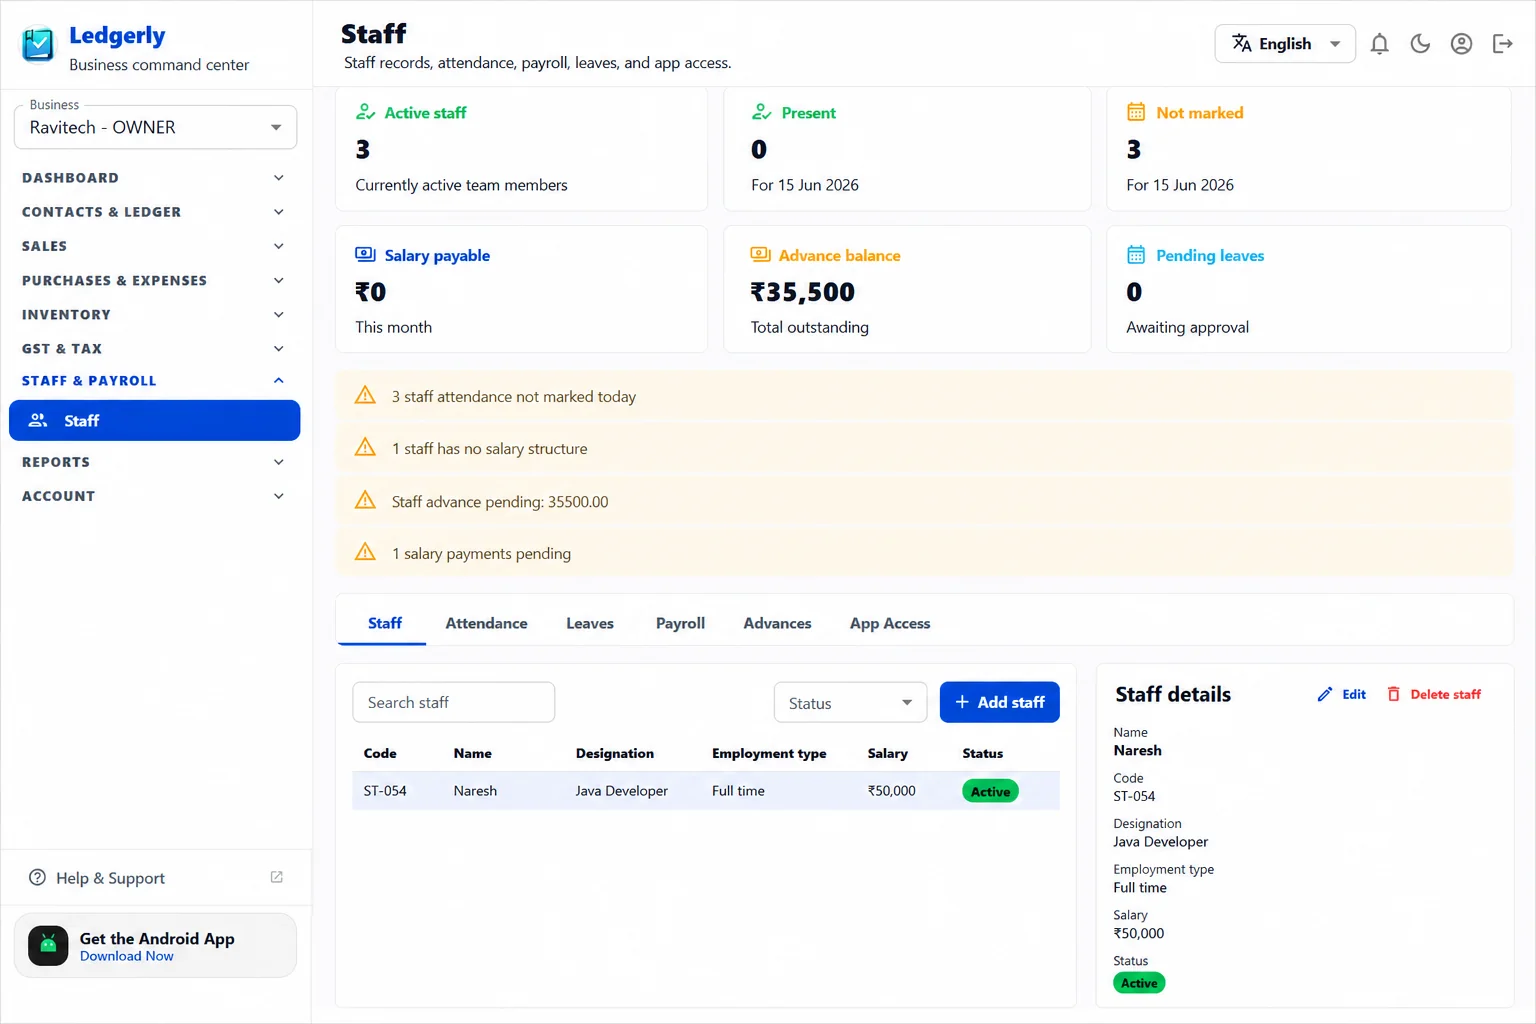Expand the PURCHASES & EXPENSES section
The width and height of the screenshot is (1536, 1024).
click(154, 281)
